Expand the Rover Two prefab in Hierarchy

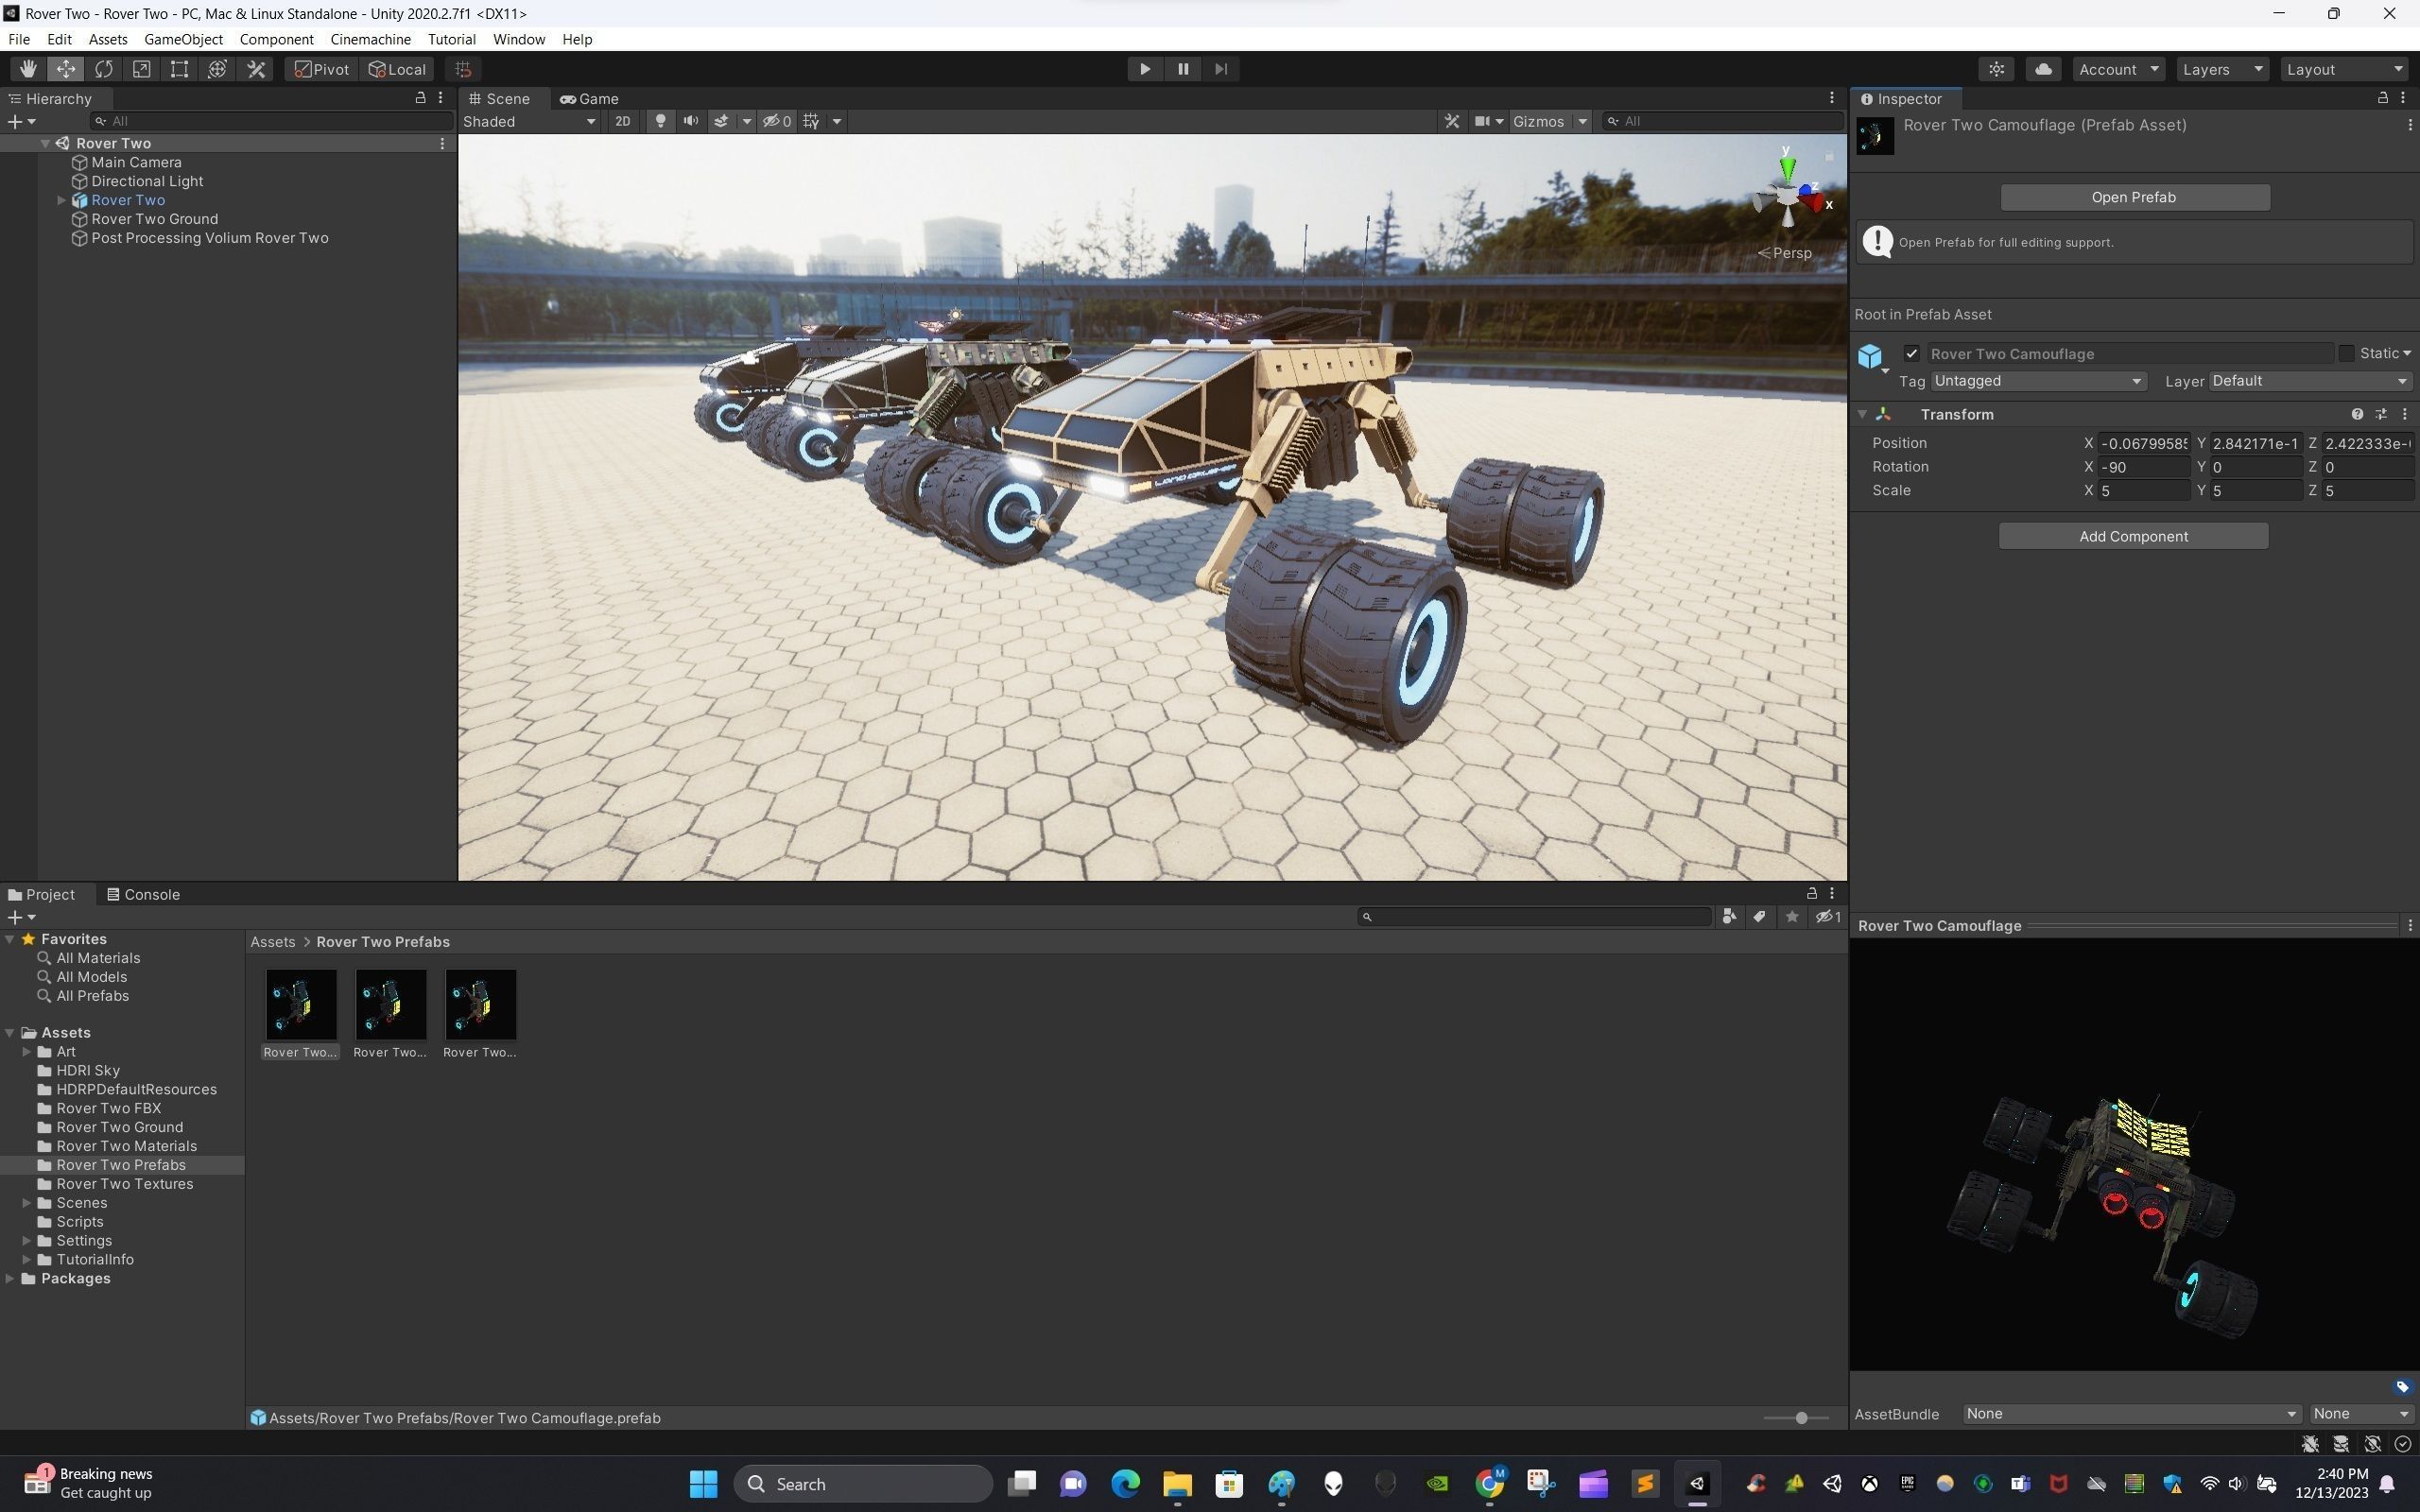[61, 200]
